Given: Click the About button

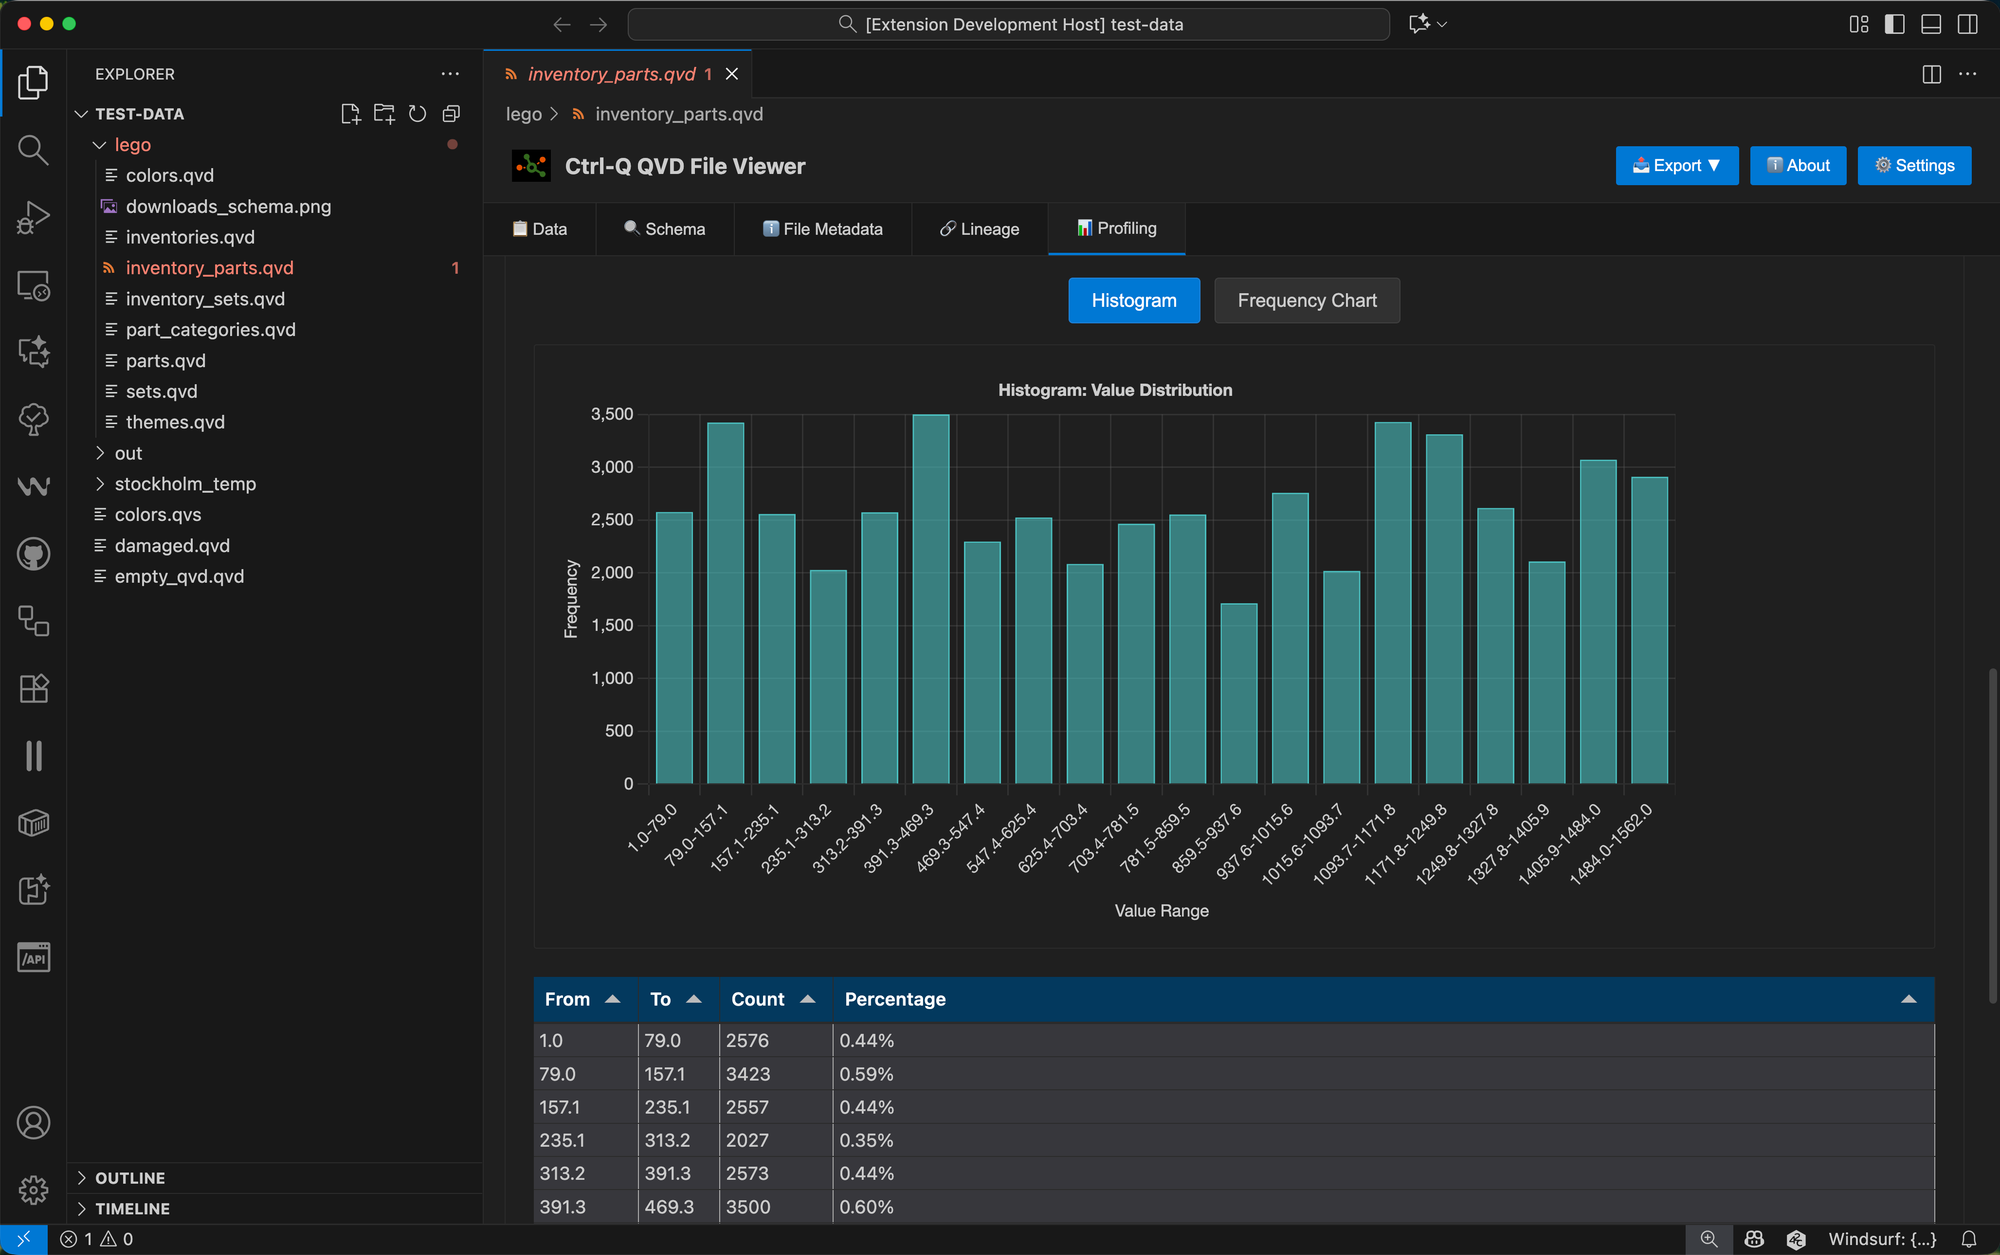Looking at the screenshot, I should coord(1797,166).
